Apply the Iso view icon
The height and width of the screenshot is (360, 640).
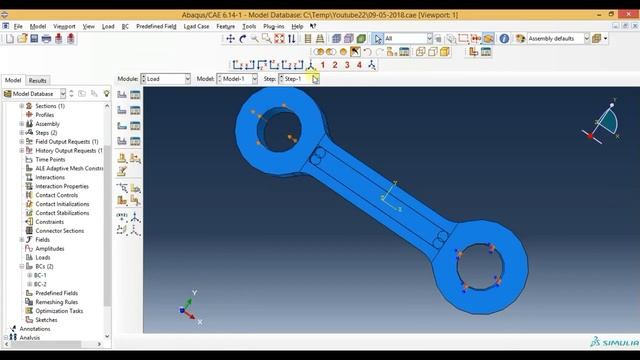pos(311,65)
